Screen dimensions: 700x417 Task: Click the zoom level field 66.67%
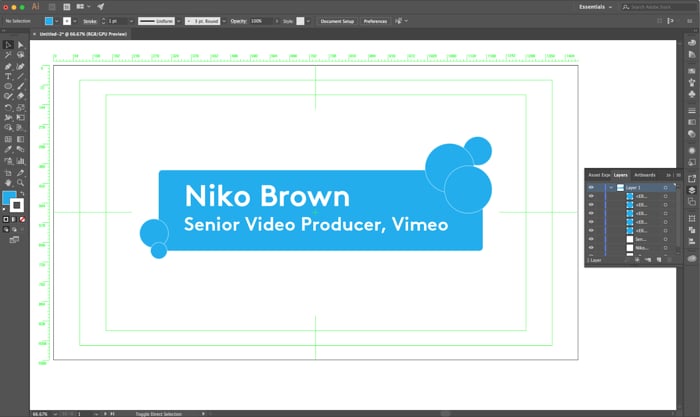42,414
